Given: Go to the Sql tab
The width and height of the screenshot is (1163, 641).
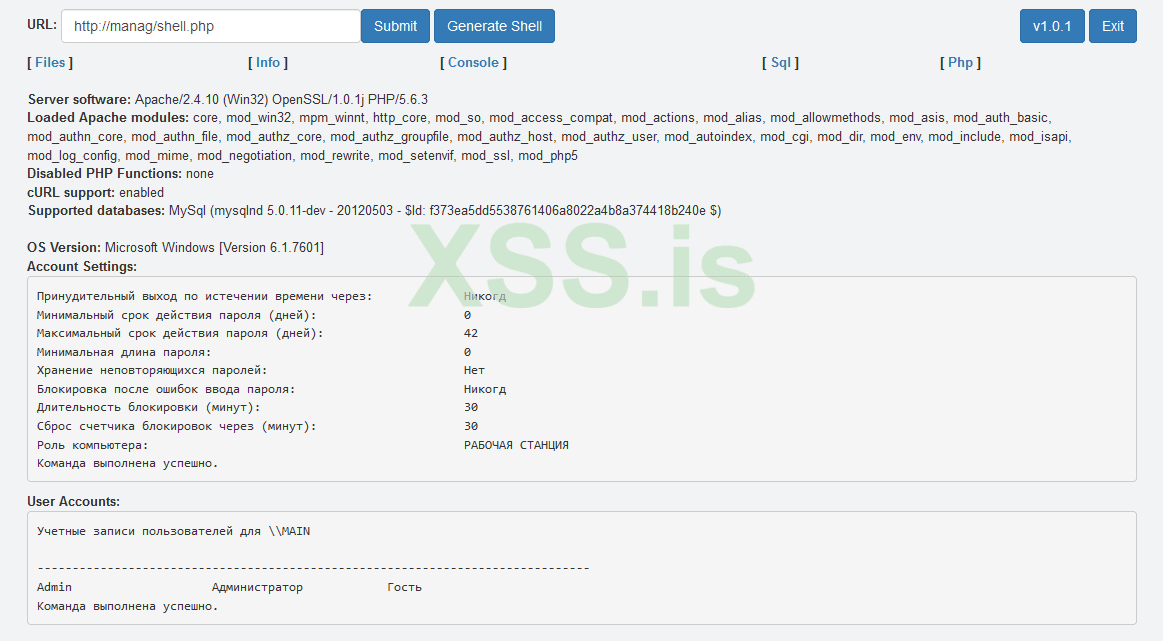Looking at the screenshot, I should tap(780, 62).
